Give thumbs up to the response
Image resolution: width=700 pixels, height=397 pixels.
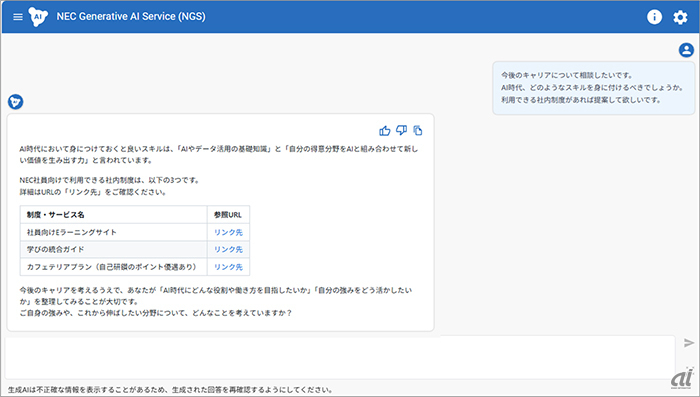pyautogui.click(x=384, y=130)
